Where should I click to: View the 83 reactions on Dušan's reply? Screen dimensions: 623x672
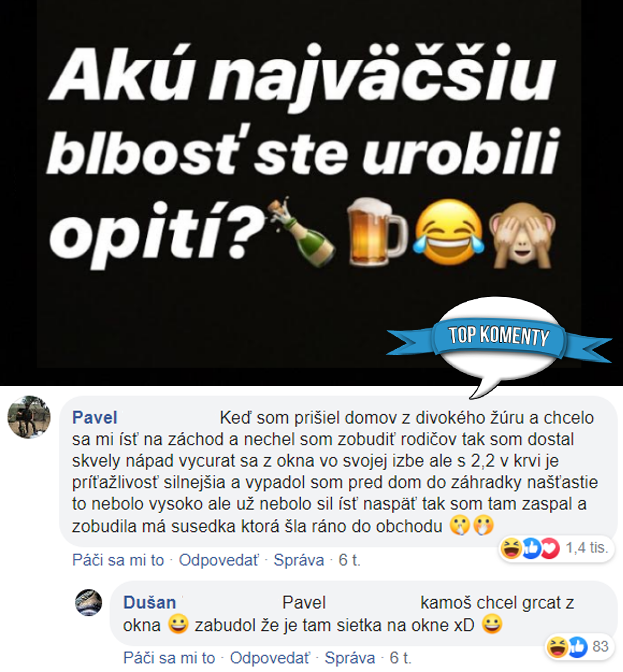point(600,646)
